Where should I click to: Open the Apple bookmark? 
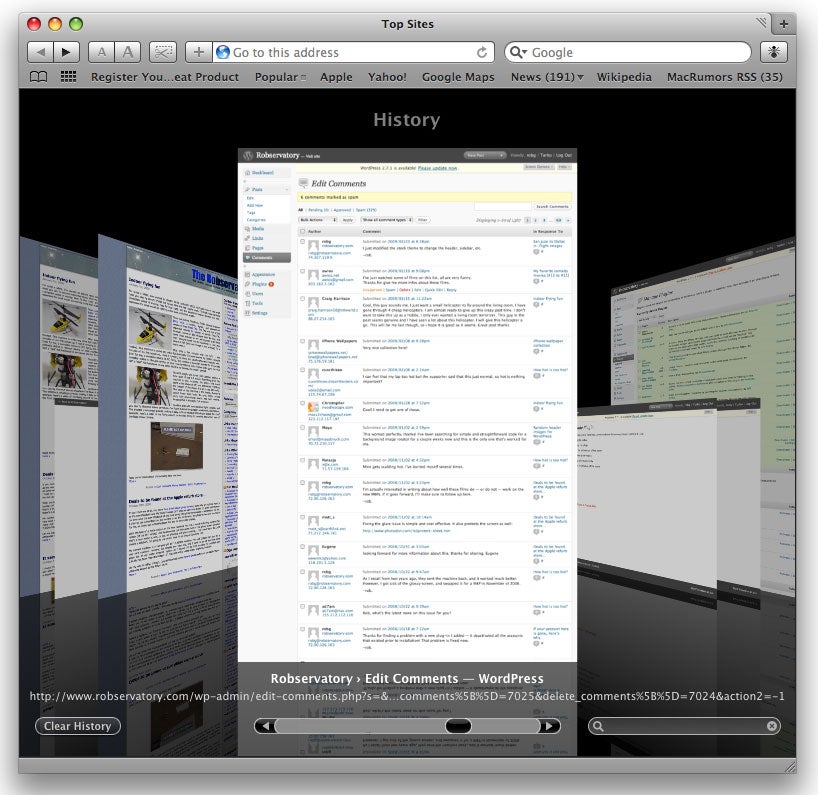click(336, 77)
